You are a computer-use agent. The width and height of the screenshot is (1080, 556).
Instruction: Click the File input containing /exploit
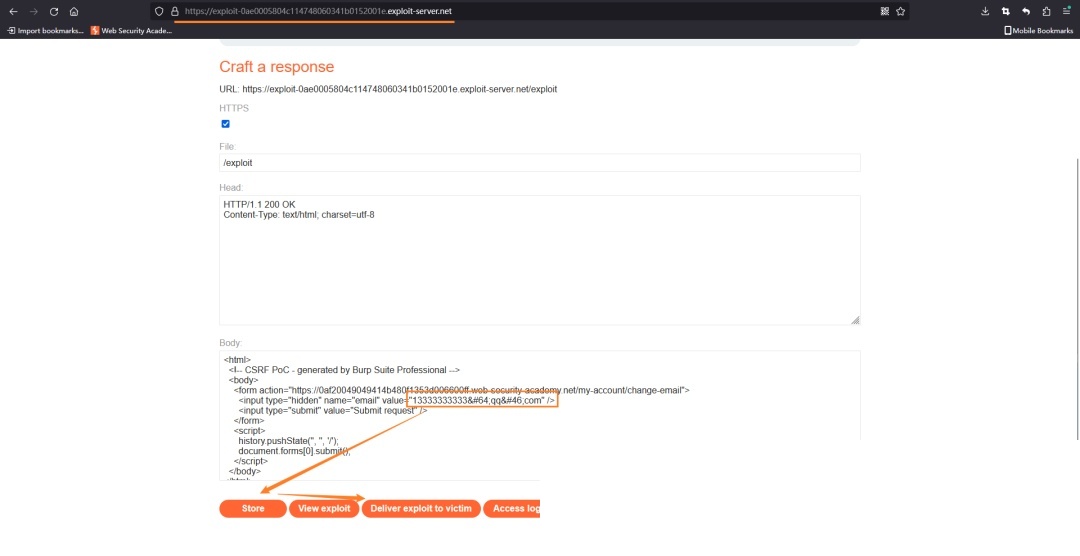(539, 163)
